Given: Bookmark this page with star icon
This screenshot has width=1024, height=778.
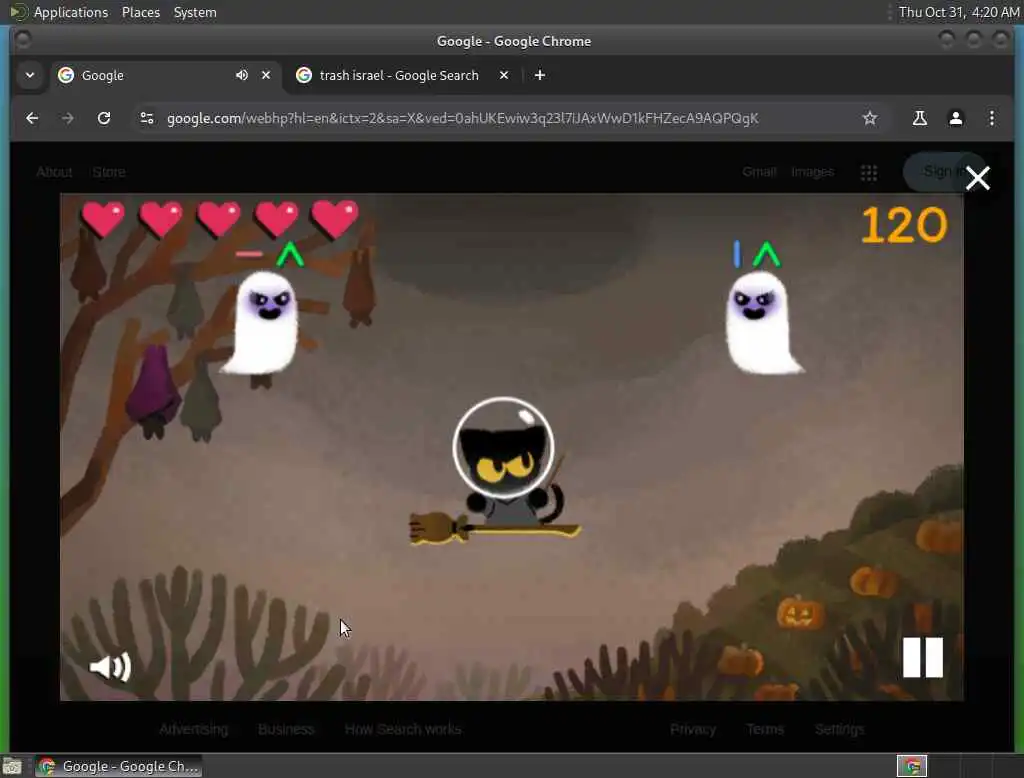Looking at the screenshot, I should click(869, 118).
